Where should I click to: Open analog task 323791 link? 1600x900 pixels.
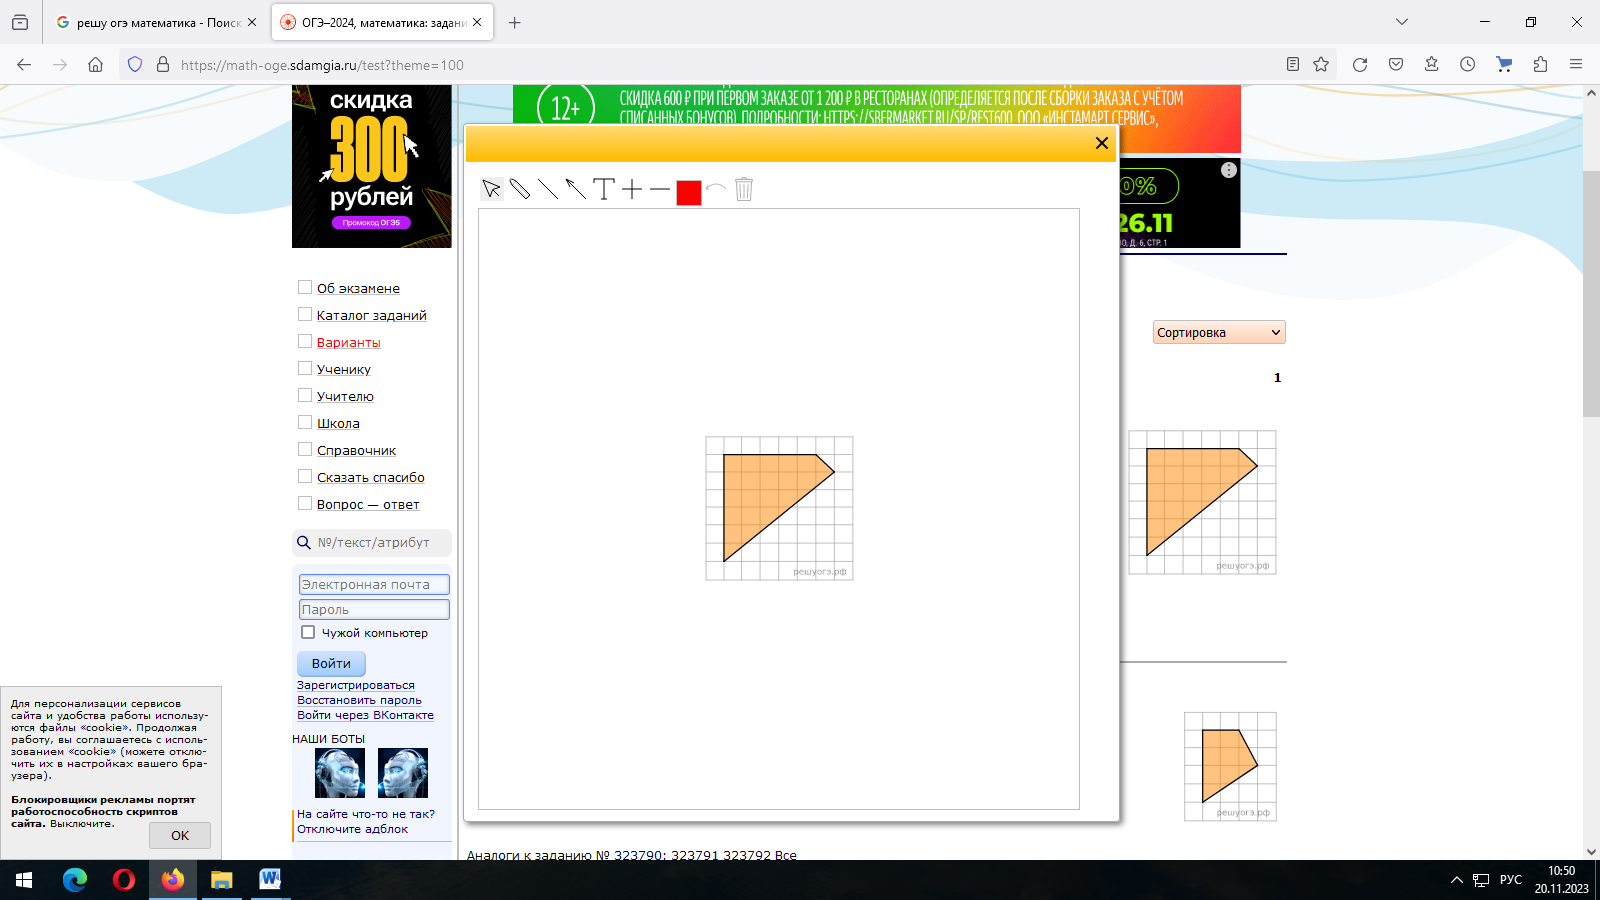pos(695,855)
